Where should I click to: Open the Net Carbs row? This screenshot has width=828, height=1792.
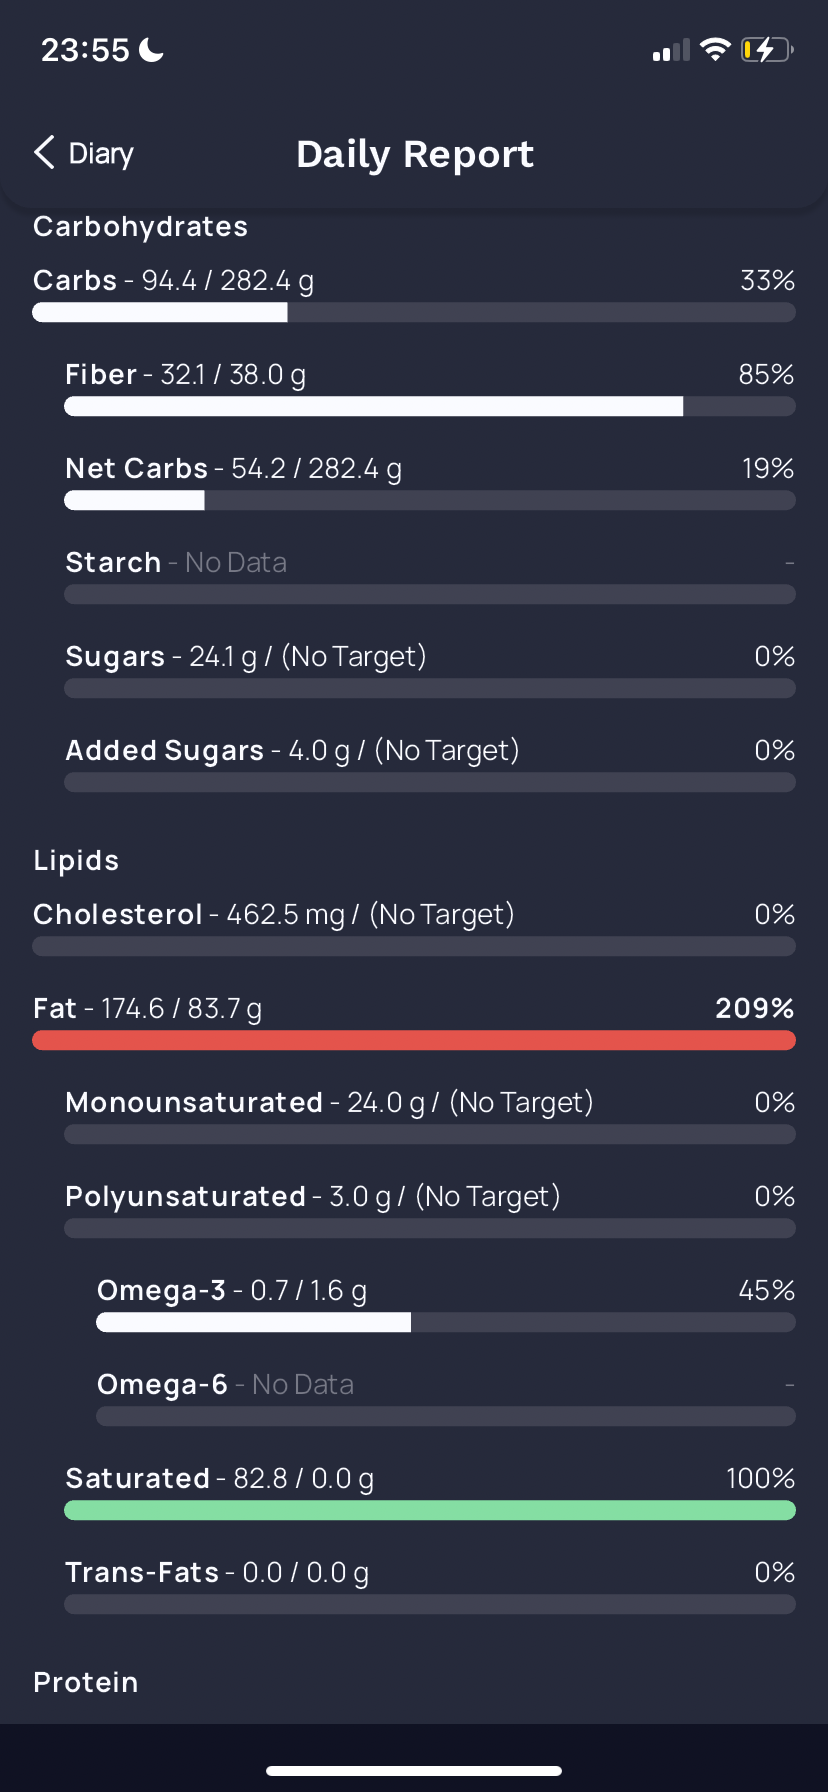(x=430, y=482)
